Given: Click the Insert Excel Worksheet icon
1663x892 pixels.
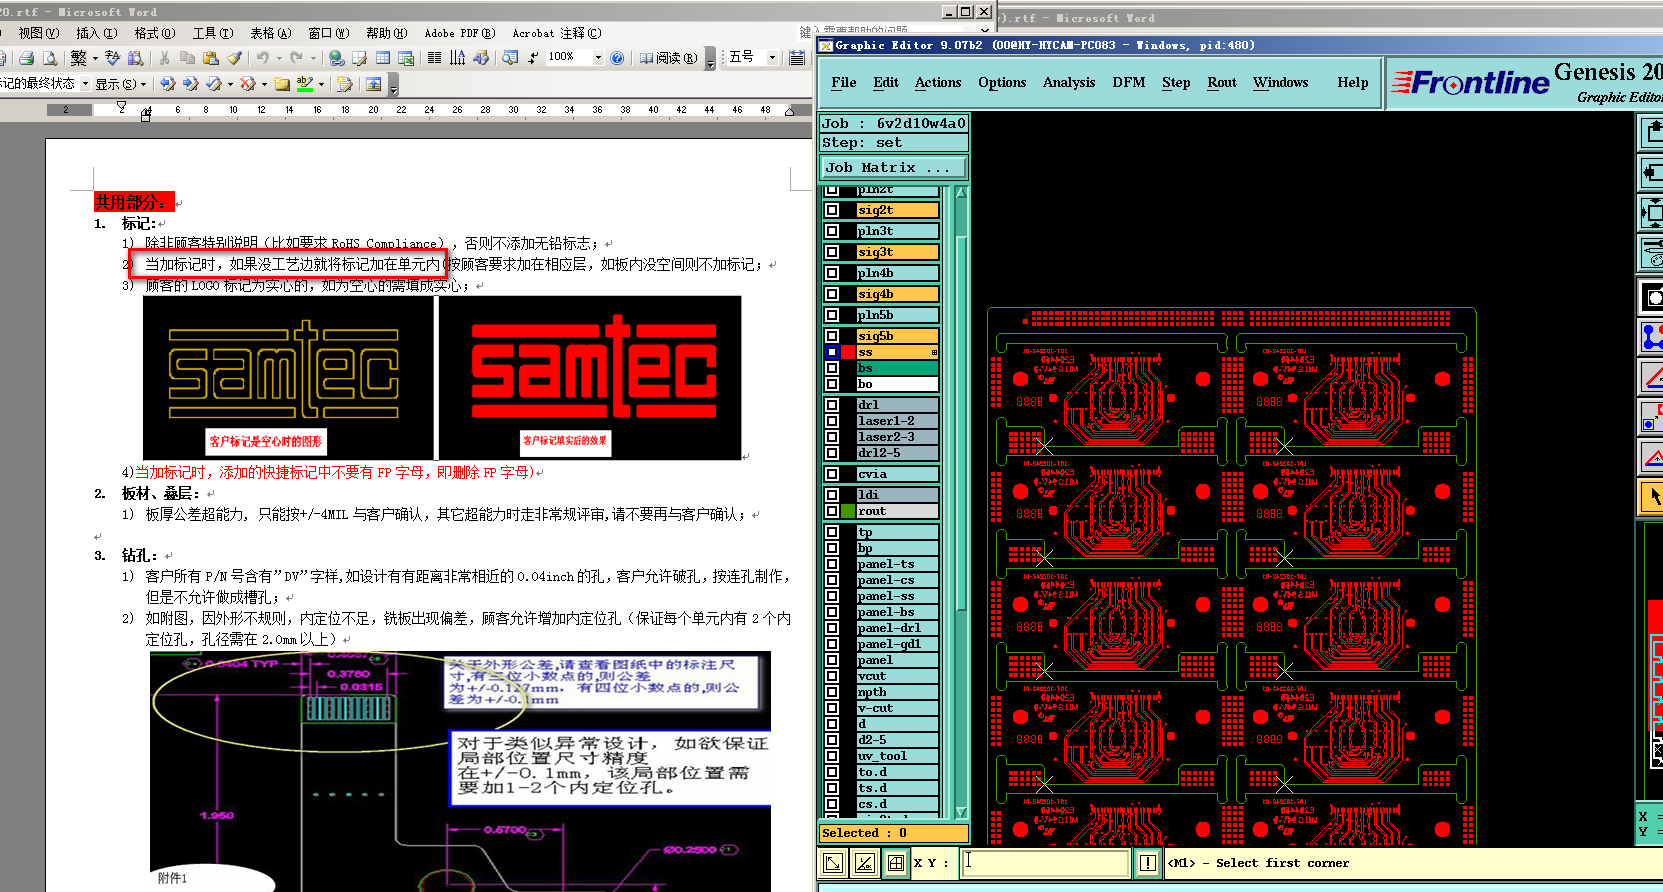Looking at the screenshot, I should pos(406,58).
